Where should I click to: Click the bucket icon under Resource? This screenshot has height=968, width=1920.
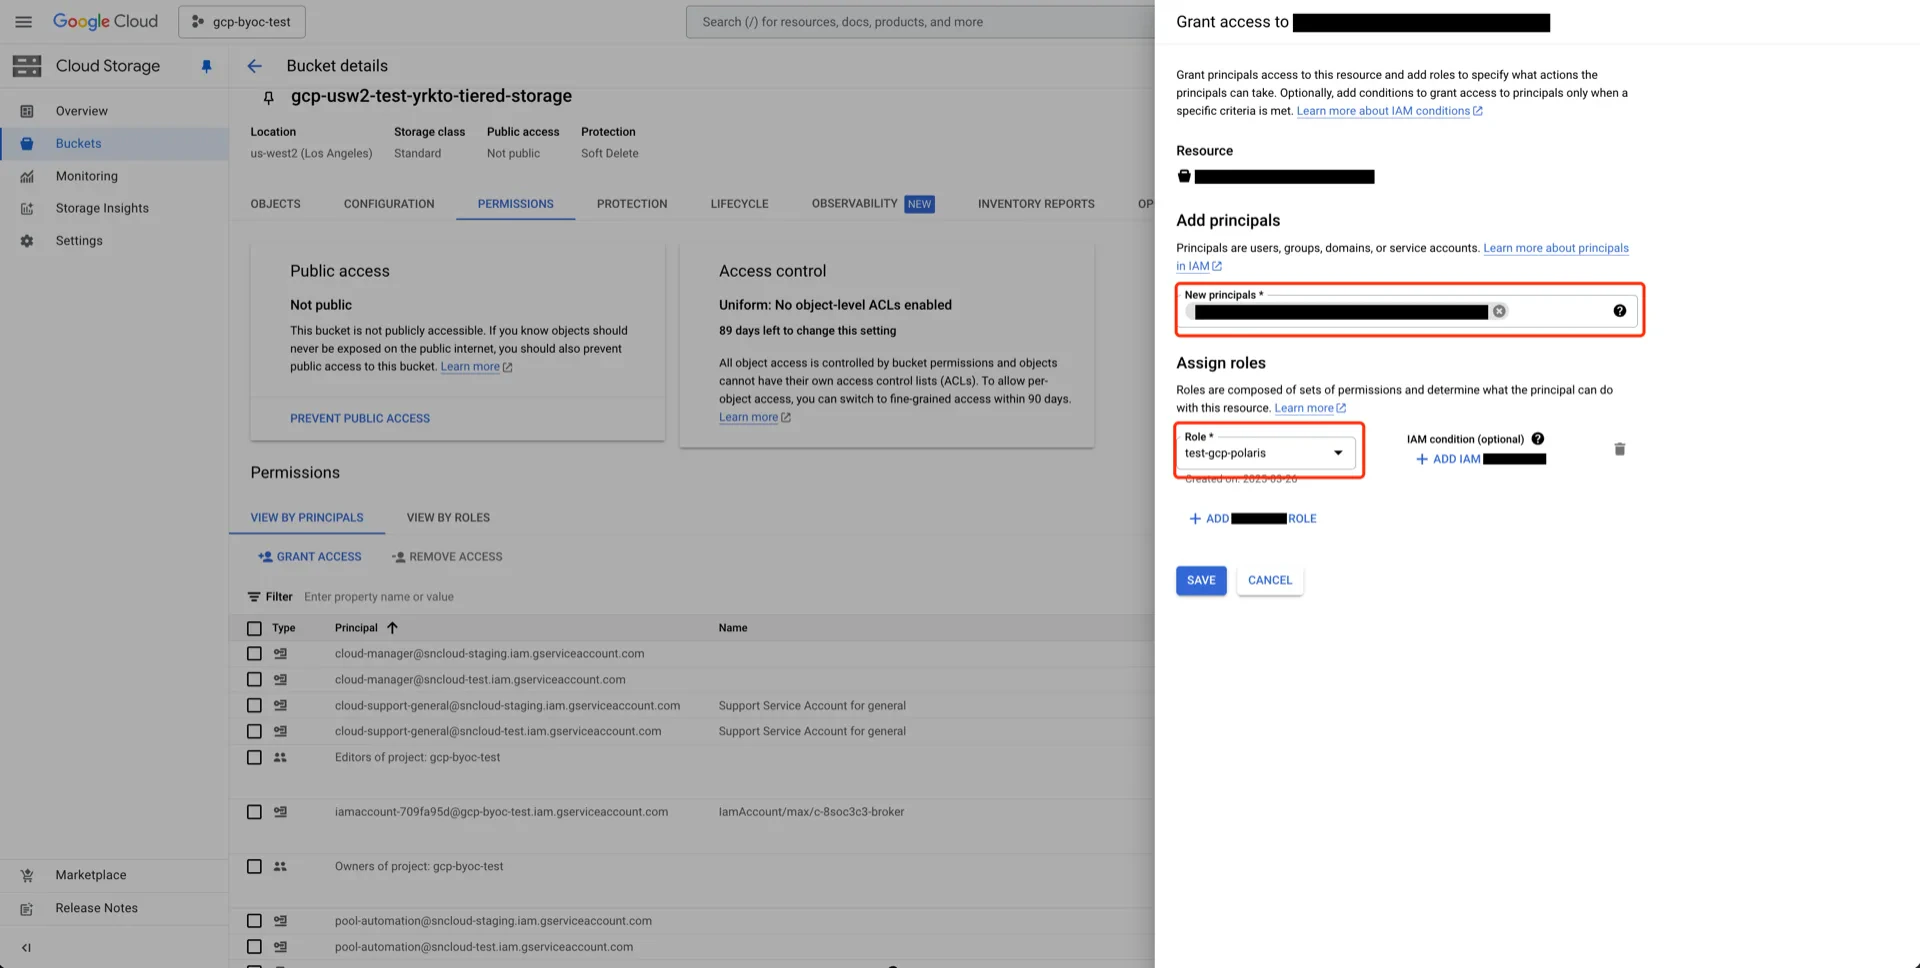coord(1184,177)
